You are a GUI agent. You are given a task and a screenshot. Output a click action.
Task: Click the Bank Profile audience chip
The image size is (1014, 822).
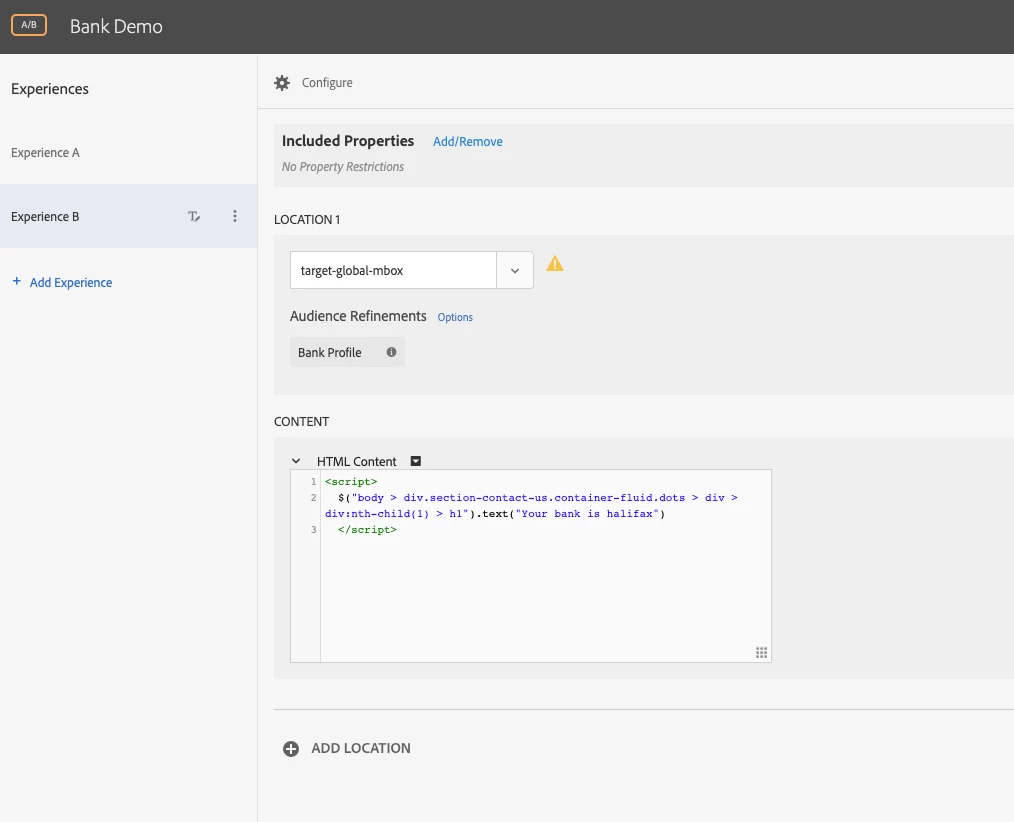tap(347, 352)
